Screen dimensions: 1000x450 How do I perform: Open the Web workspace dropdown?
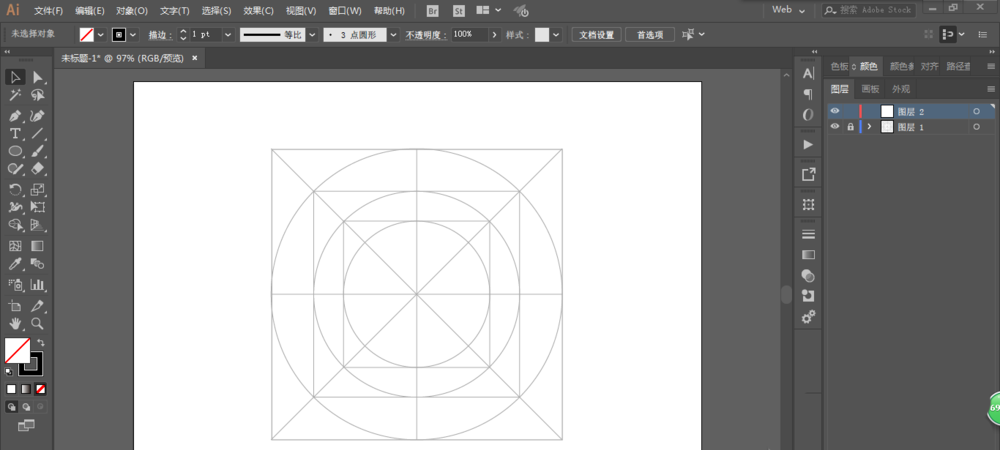click(790, 10)
